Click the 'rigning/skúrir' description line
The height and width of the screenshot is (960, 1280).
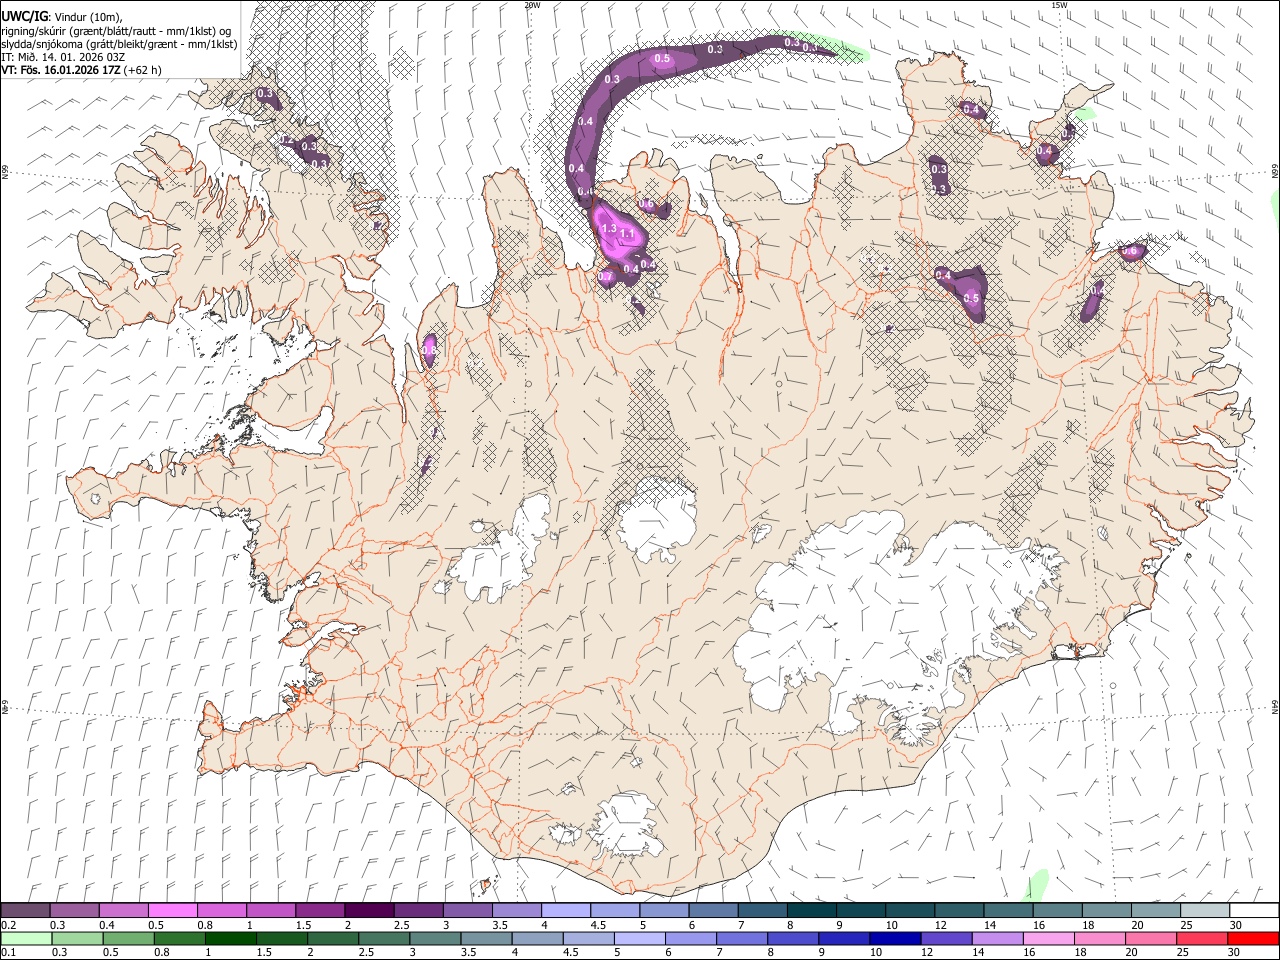[x=116, y=31]
